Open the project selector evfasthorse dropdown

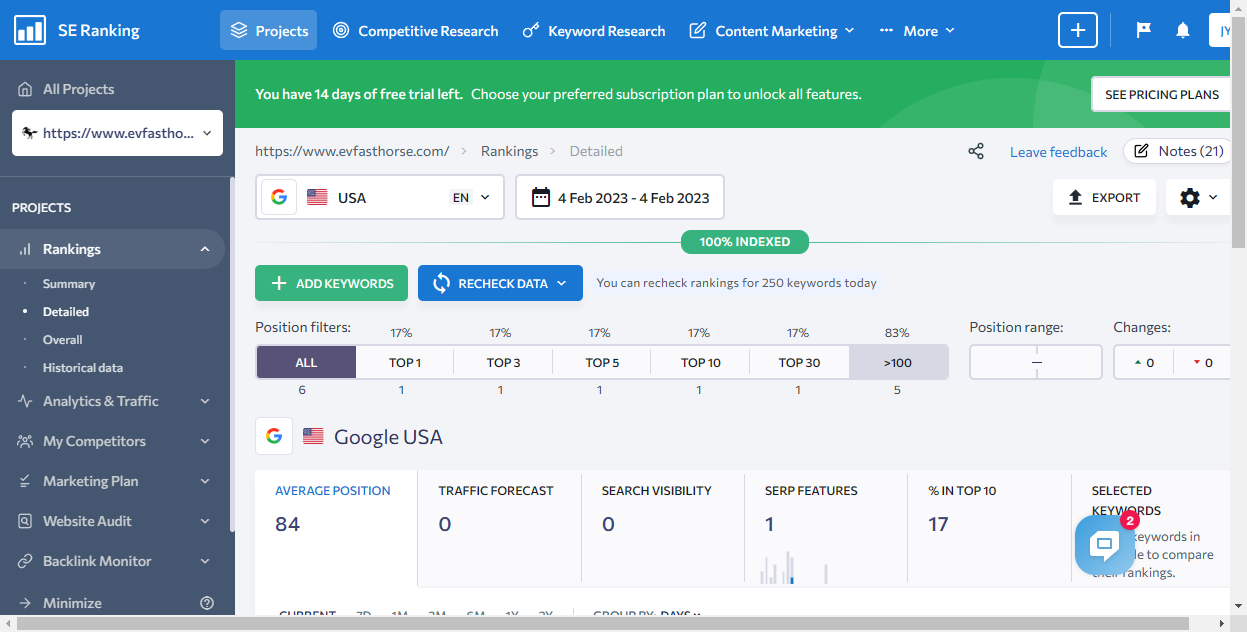point(117,133)
